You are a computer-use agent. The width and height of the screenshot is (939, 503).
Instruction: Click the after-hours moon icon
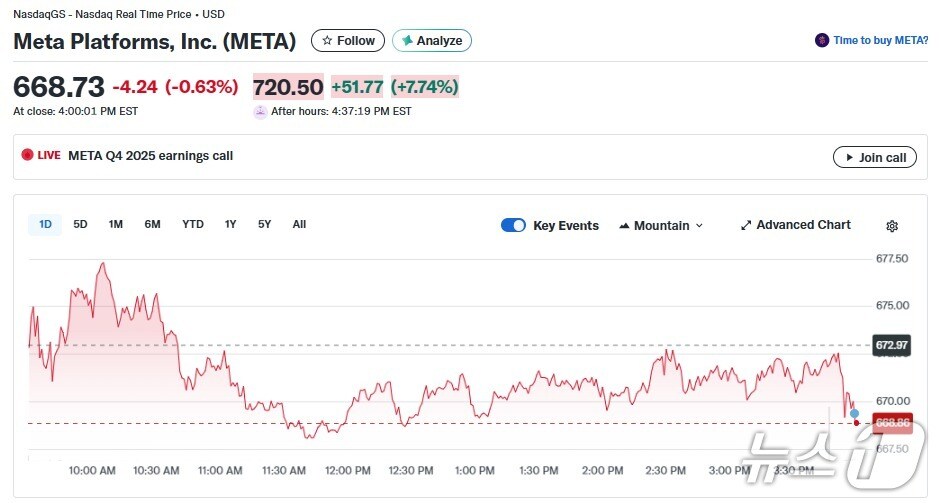tap(260, 112)
